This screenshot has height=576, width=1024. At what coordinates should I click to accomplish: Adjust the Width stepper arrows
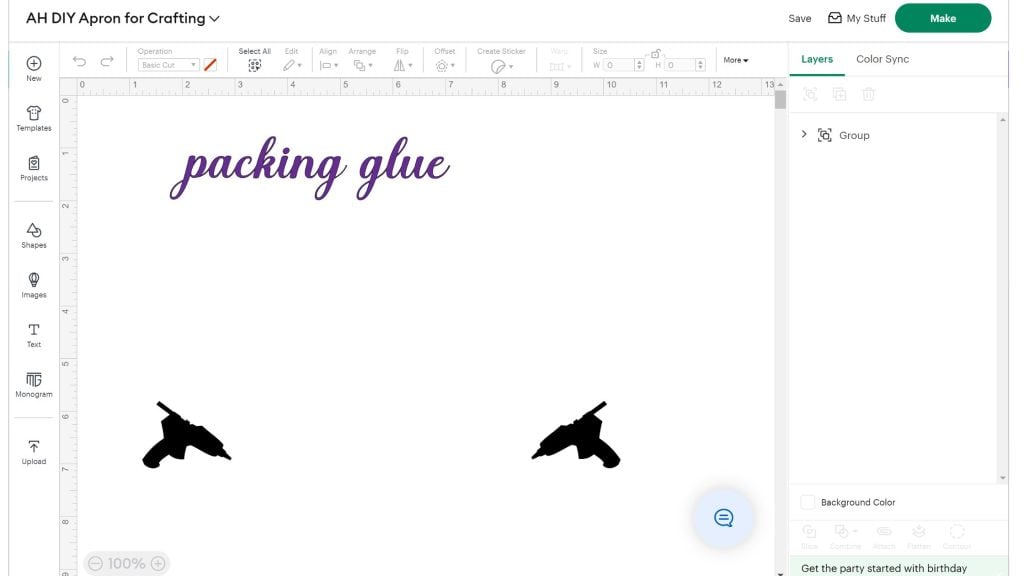tap(639, 65)
